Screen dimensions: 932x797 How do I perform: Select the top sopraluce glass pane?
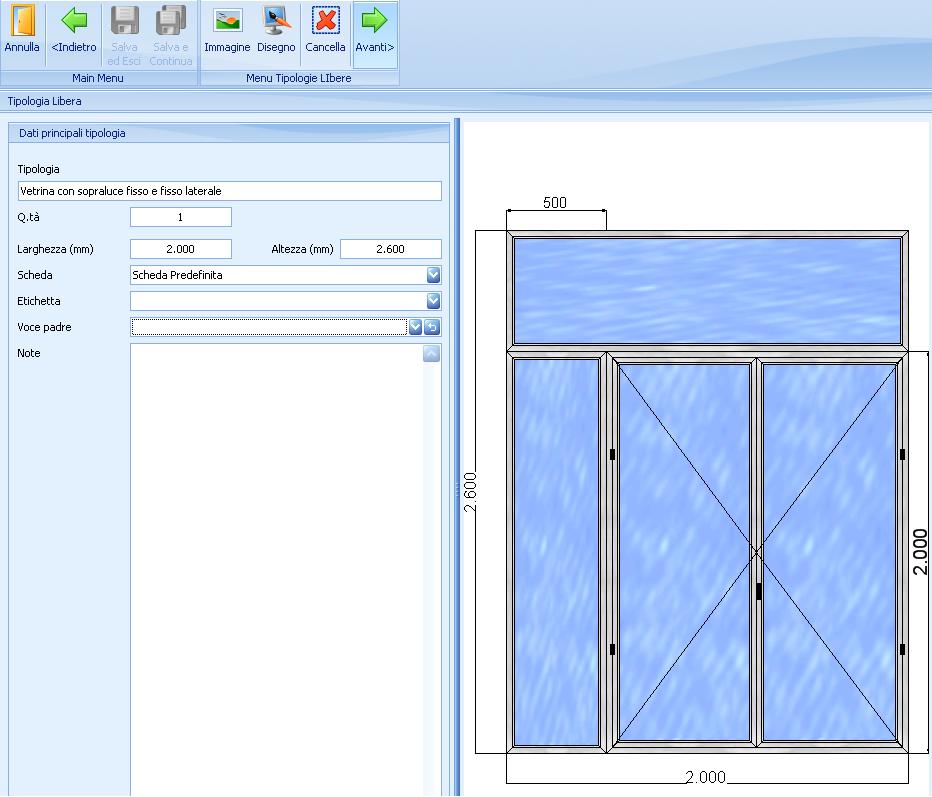707,291
